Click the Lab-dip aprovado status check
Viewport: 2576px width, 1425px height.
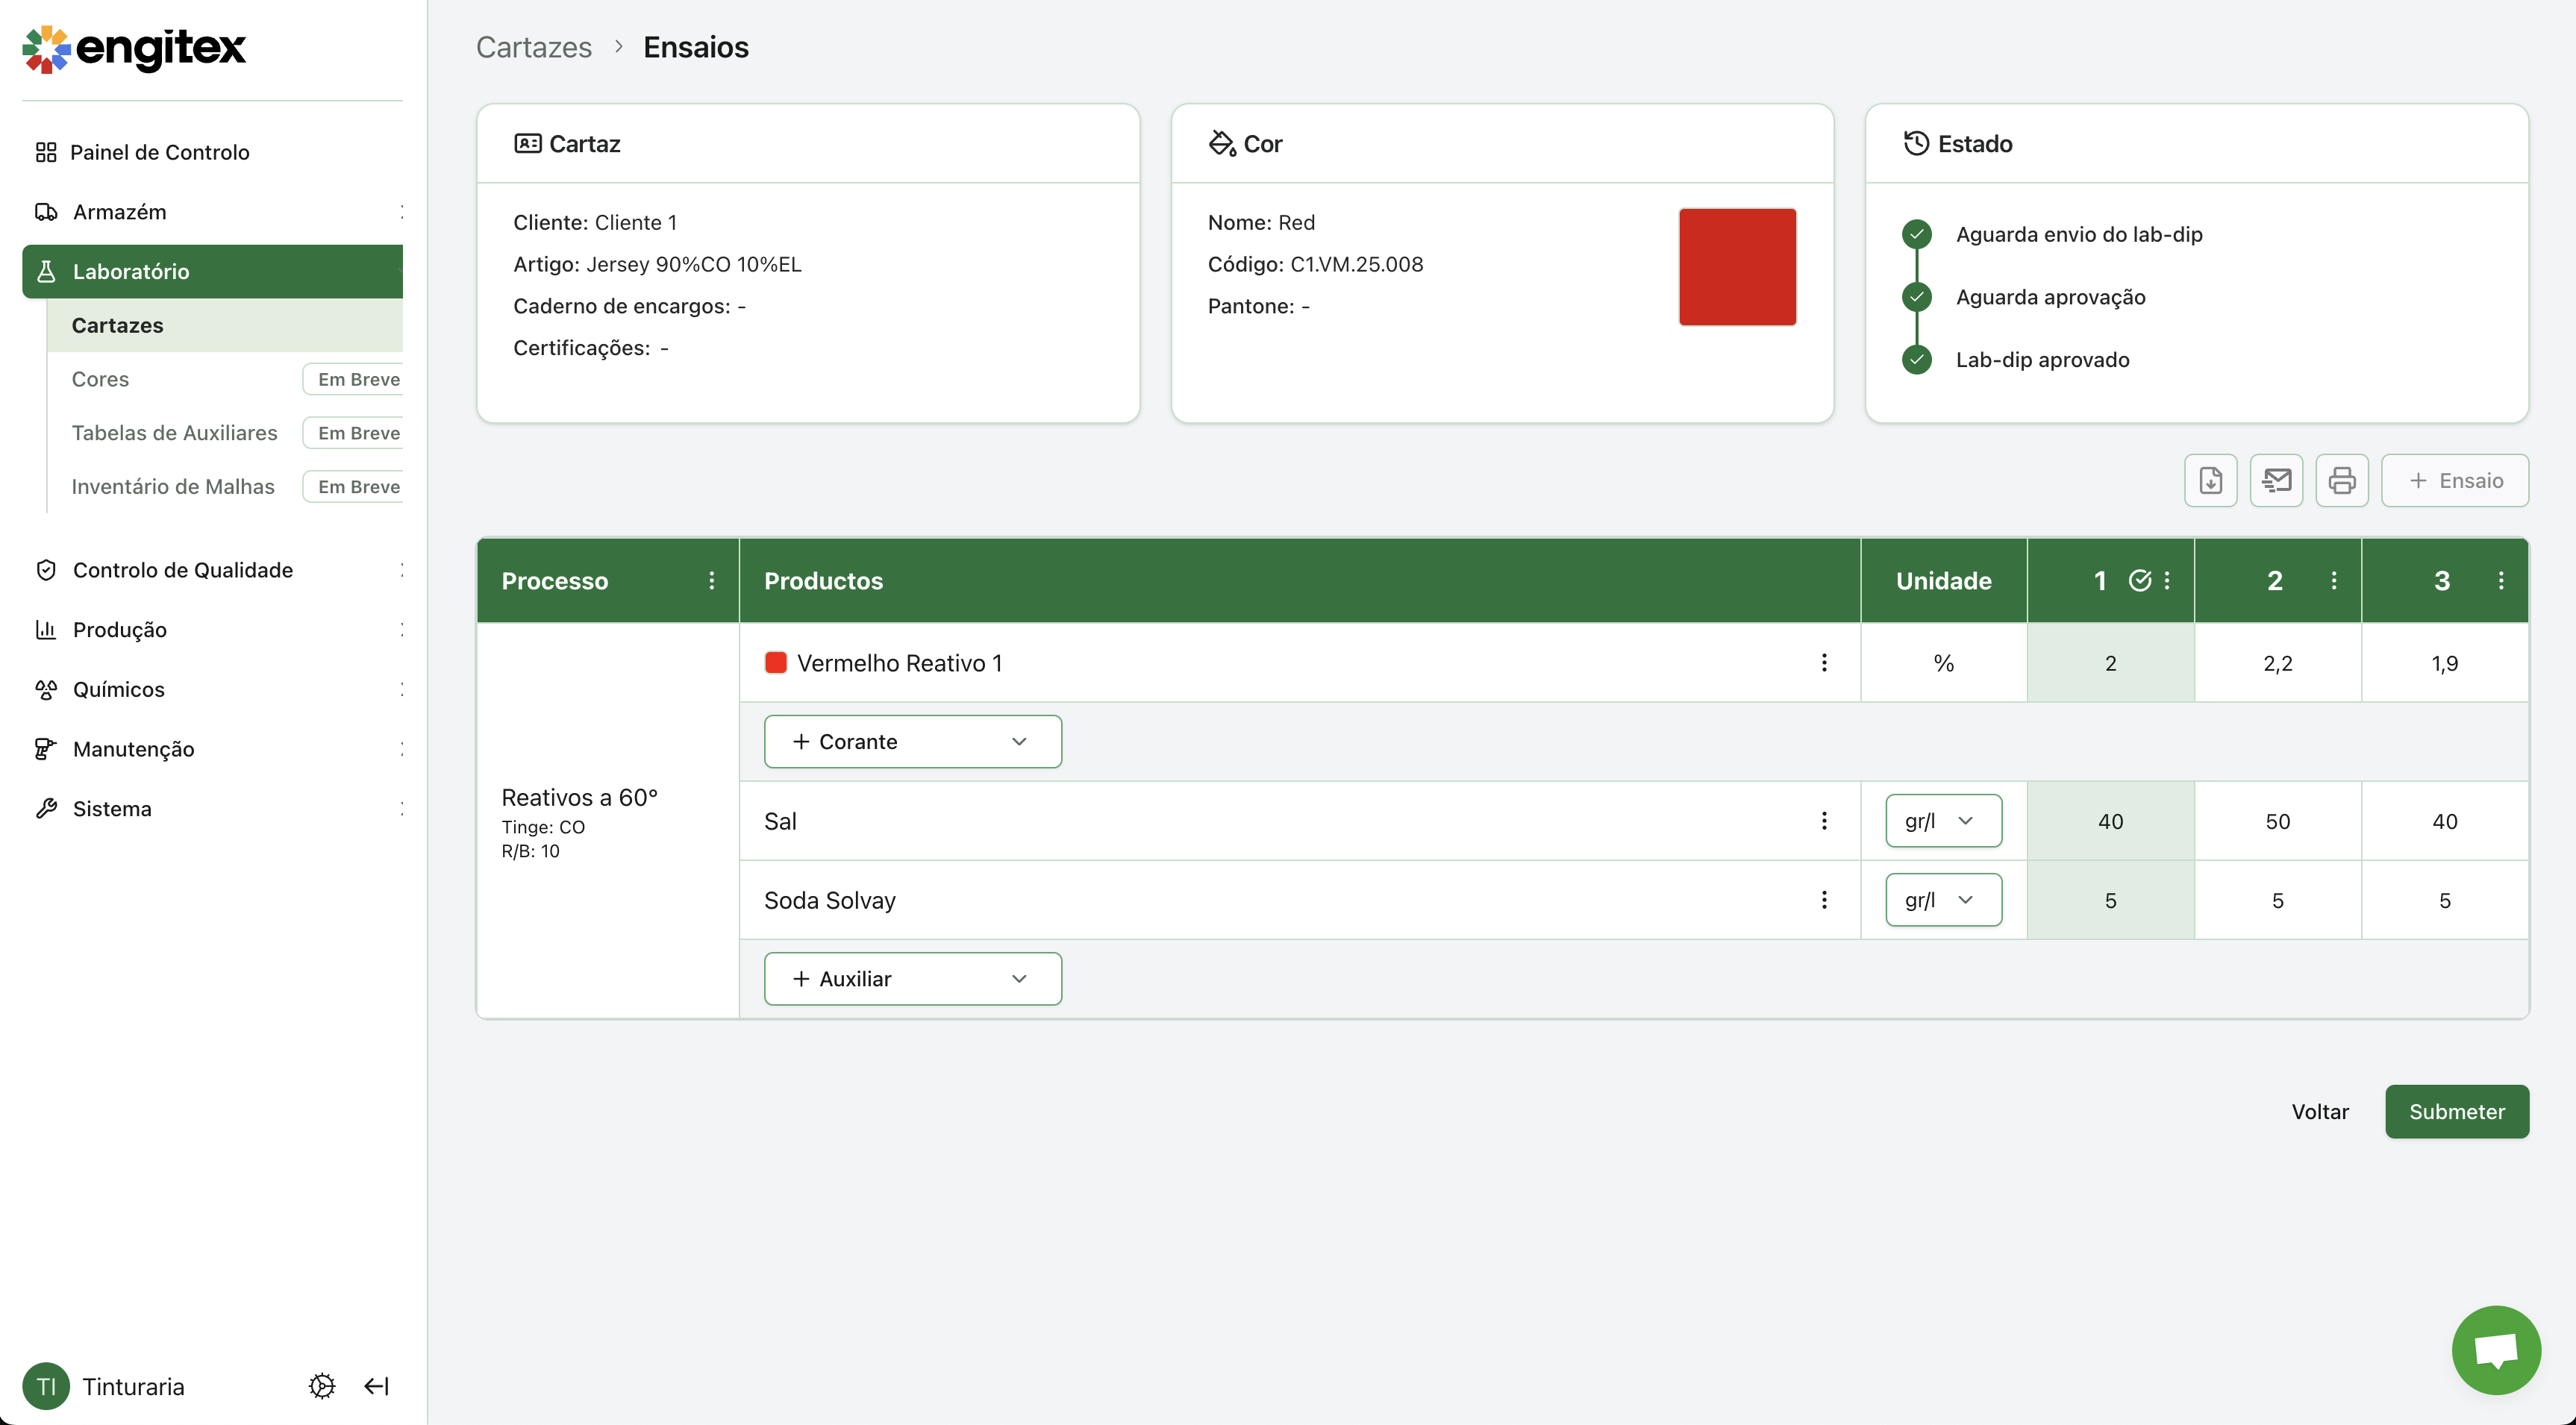point(1916,360)
